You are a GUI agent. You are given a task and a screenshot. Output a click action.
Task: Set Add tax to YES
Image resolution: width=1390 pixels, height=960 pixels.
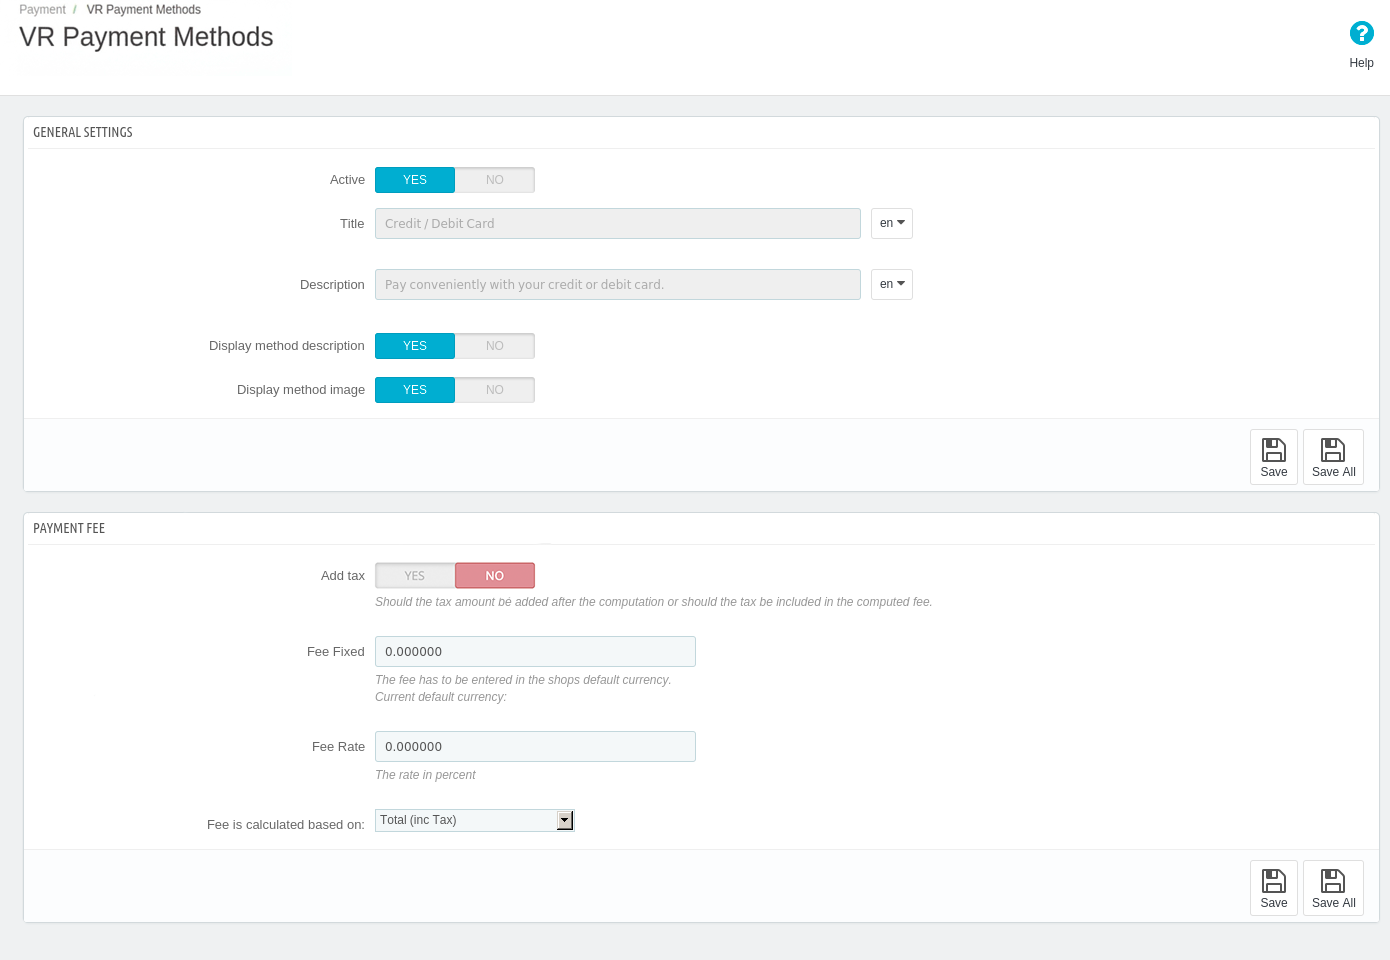[x=415, y=576]
